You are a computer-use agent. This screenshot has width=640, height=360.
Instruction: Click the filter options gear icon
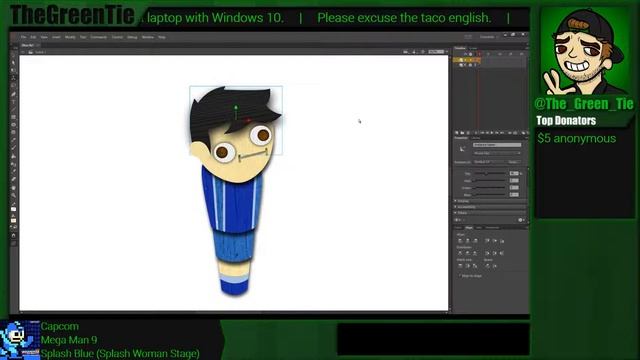coord(520,220)
